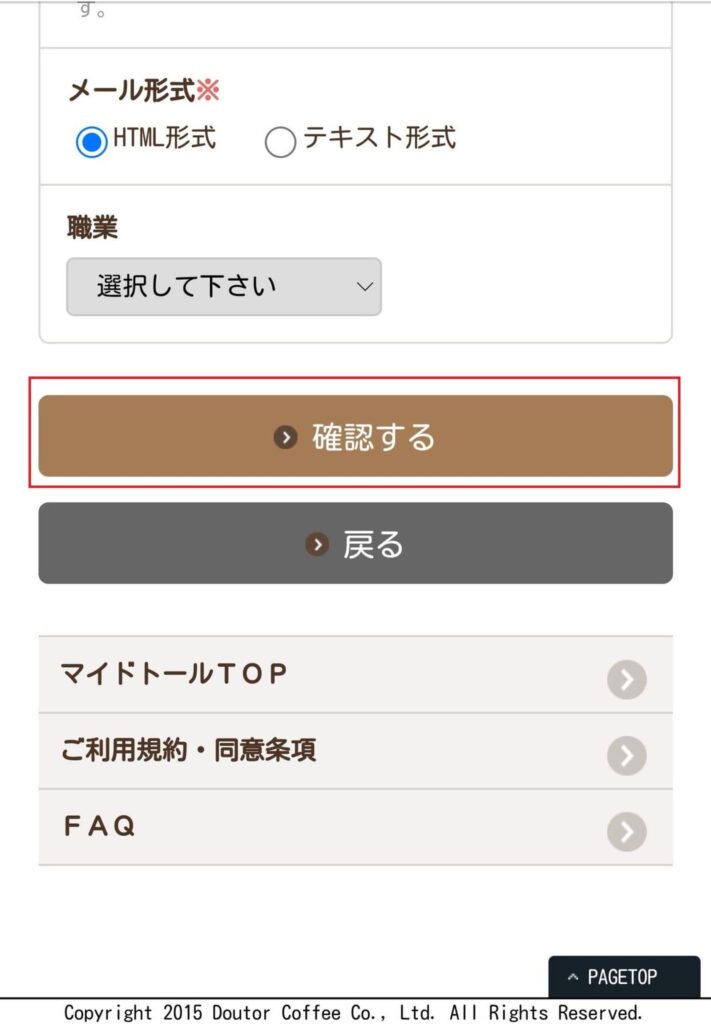The height and width of the screenshot is (1024, 711).
Task: Click the chevron icon for ご利用規約・同意条項
Action: click(x=627, y=756)
